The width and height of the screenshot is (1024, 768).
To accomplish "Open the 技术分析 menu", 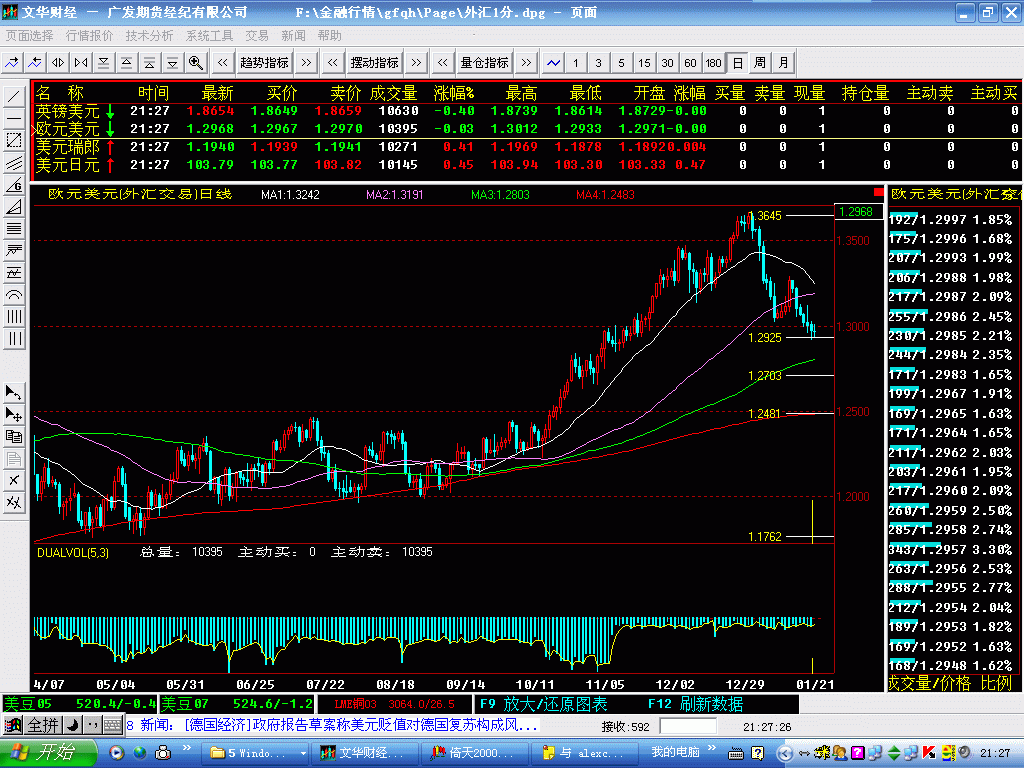I will 150,35.
